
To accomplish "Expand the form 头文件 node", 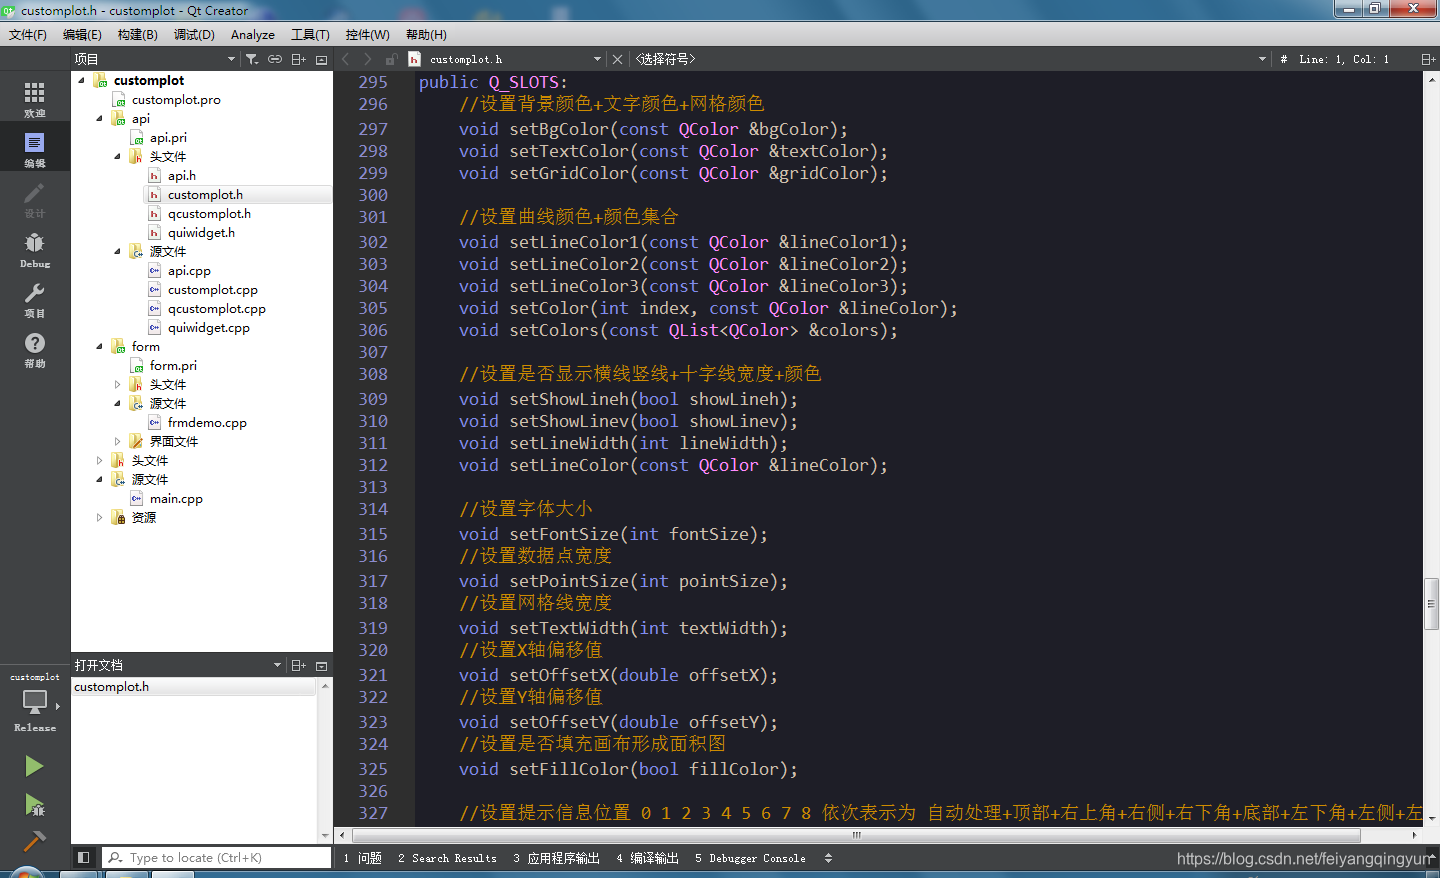I will click(118, 384).
